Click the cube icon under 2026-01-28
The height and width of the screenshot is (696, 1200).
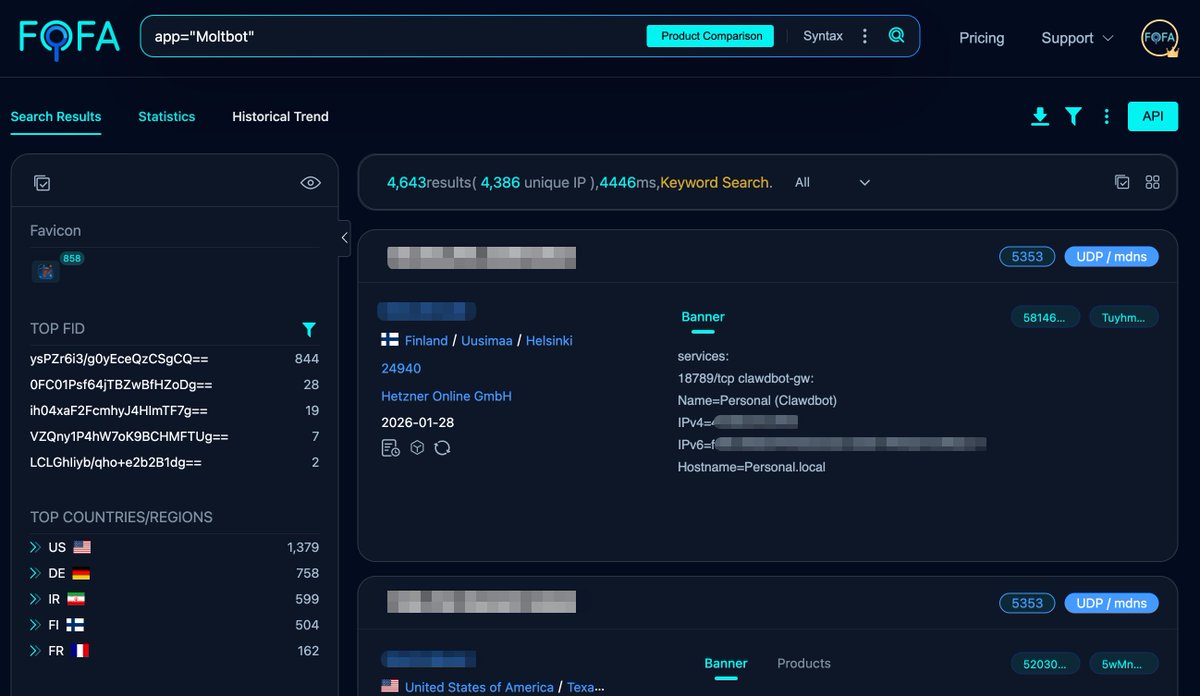coord(418,448)
